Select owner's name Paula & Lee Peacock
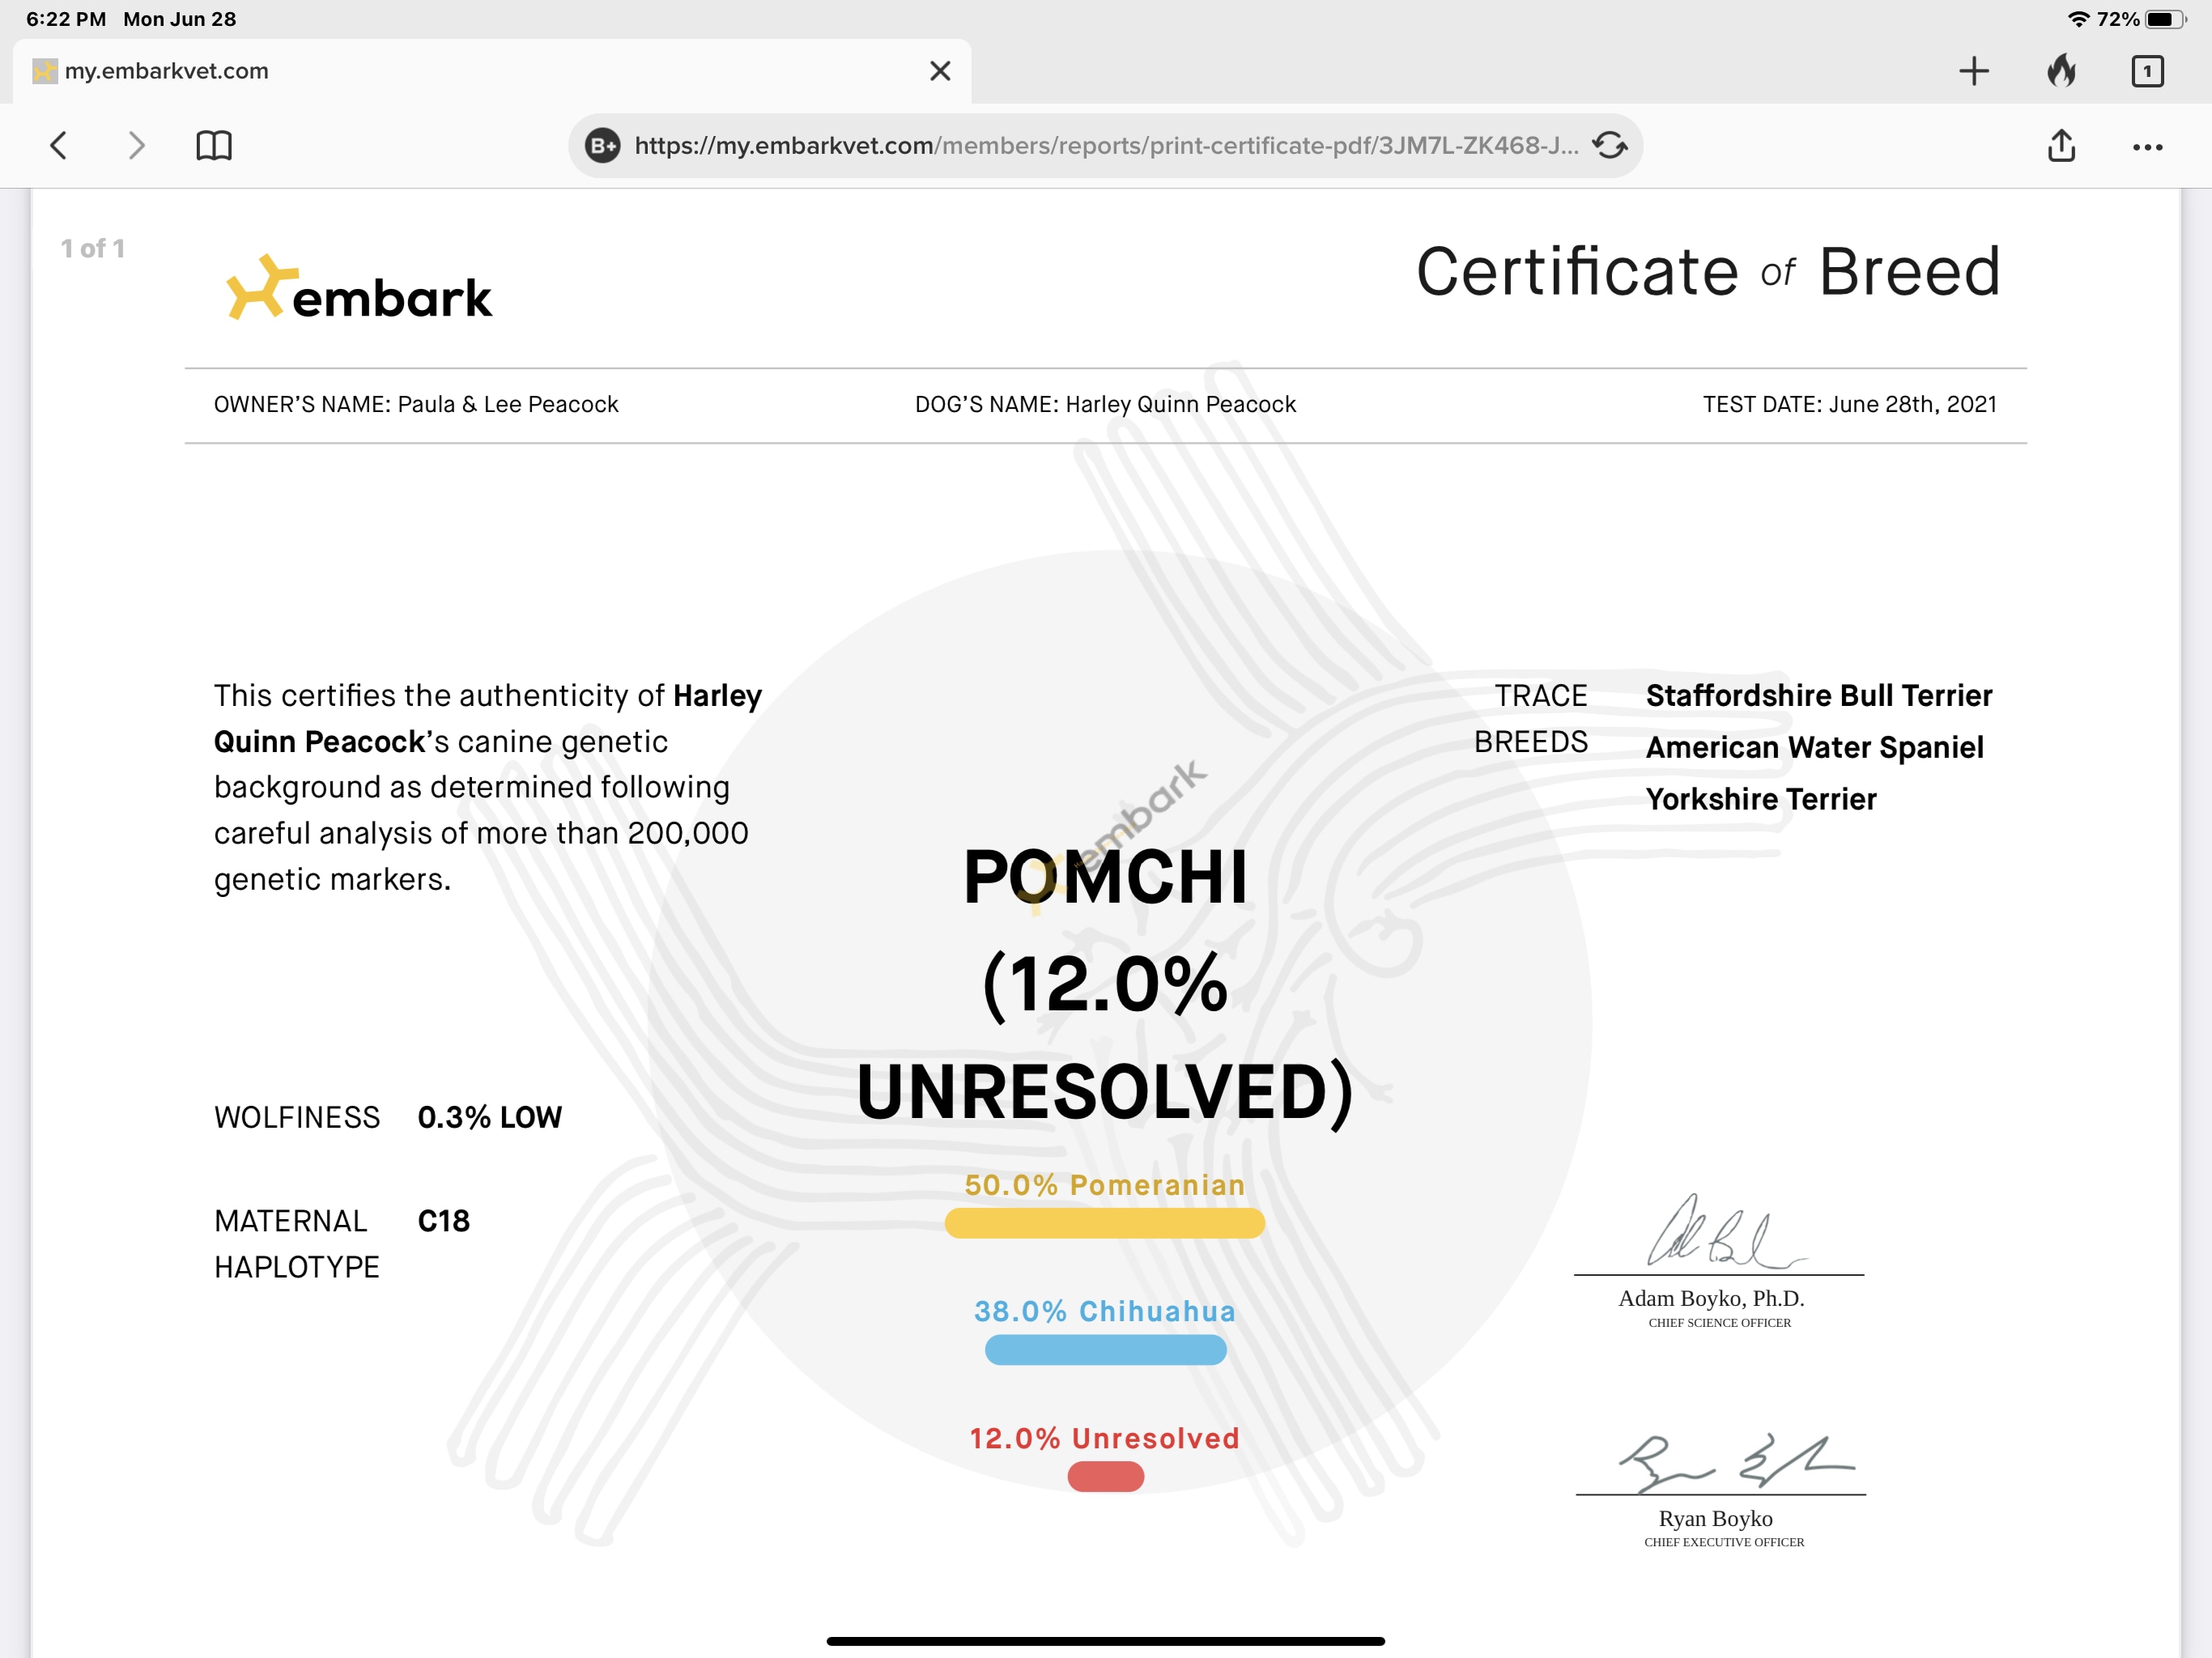Image resolution: width=2212 pixels, height=1658 pixels. click(x=508, y=404)
